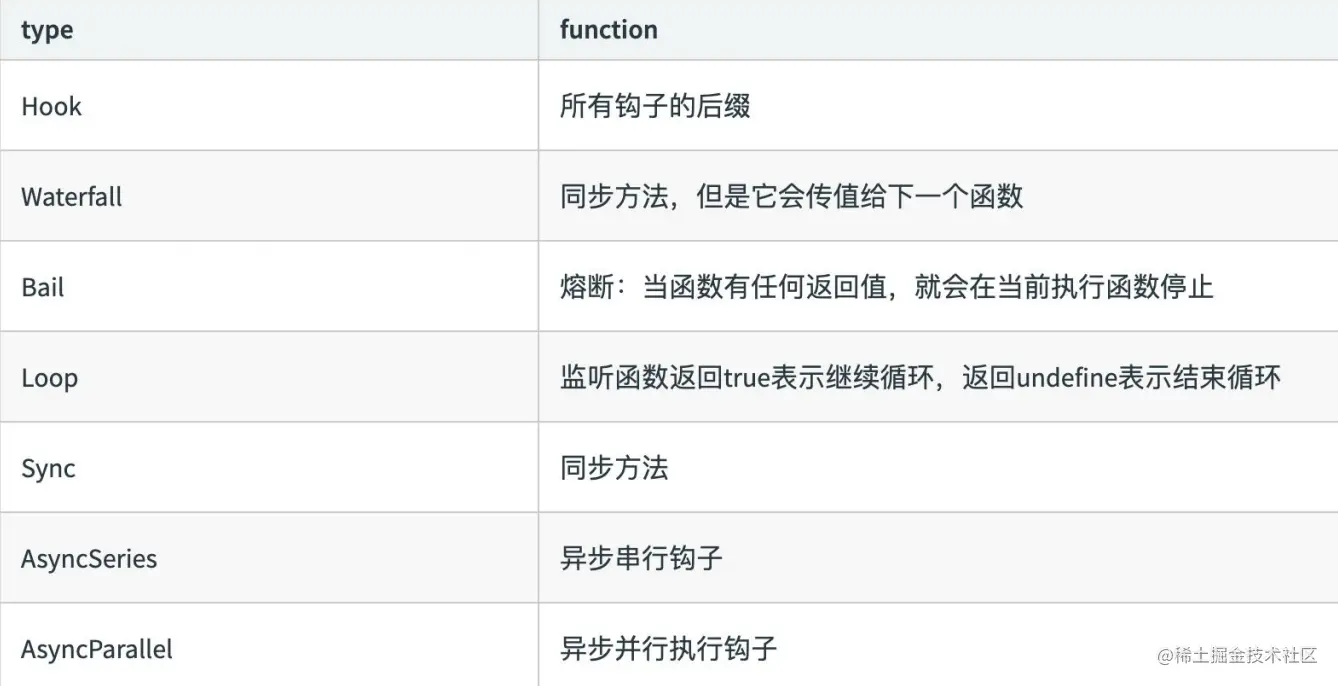Click the 'function' column header

click(608, 30)
